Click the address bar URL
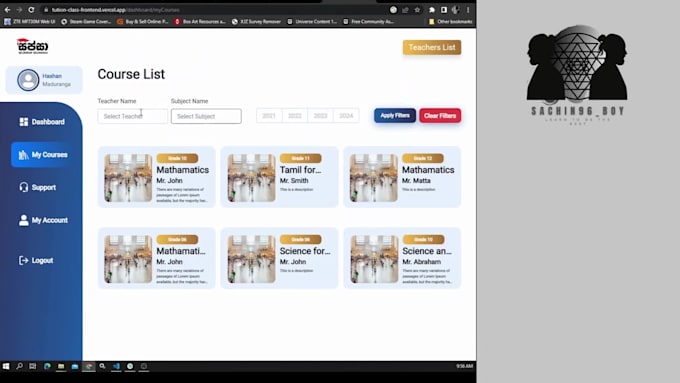 [x=115, y=10]
